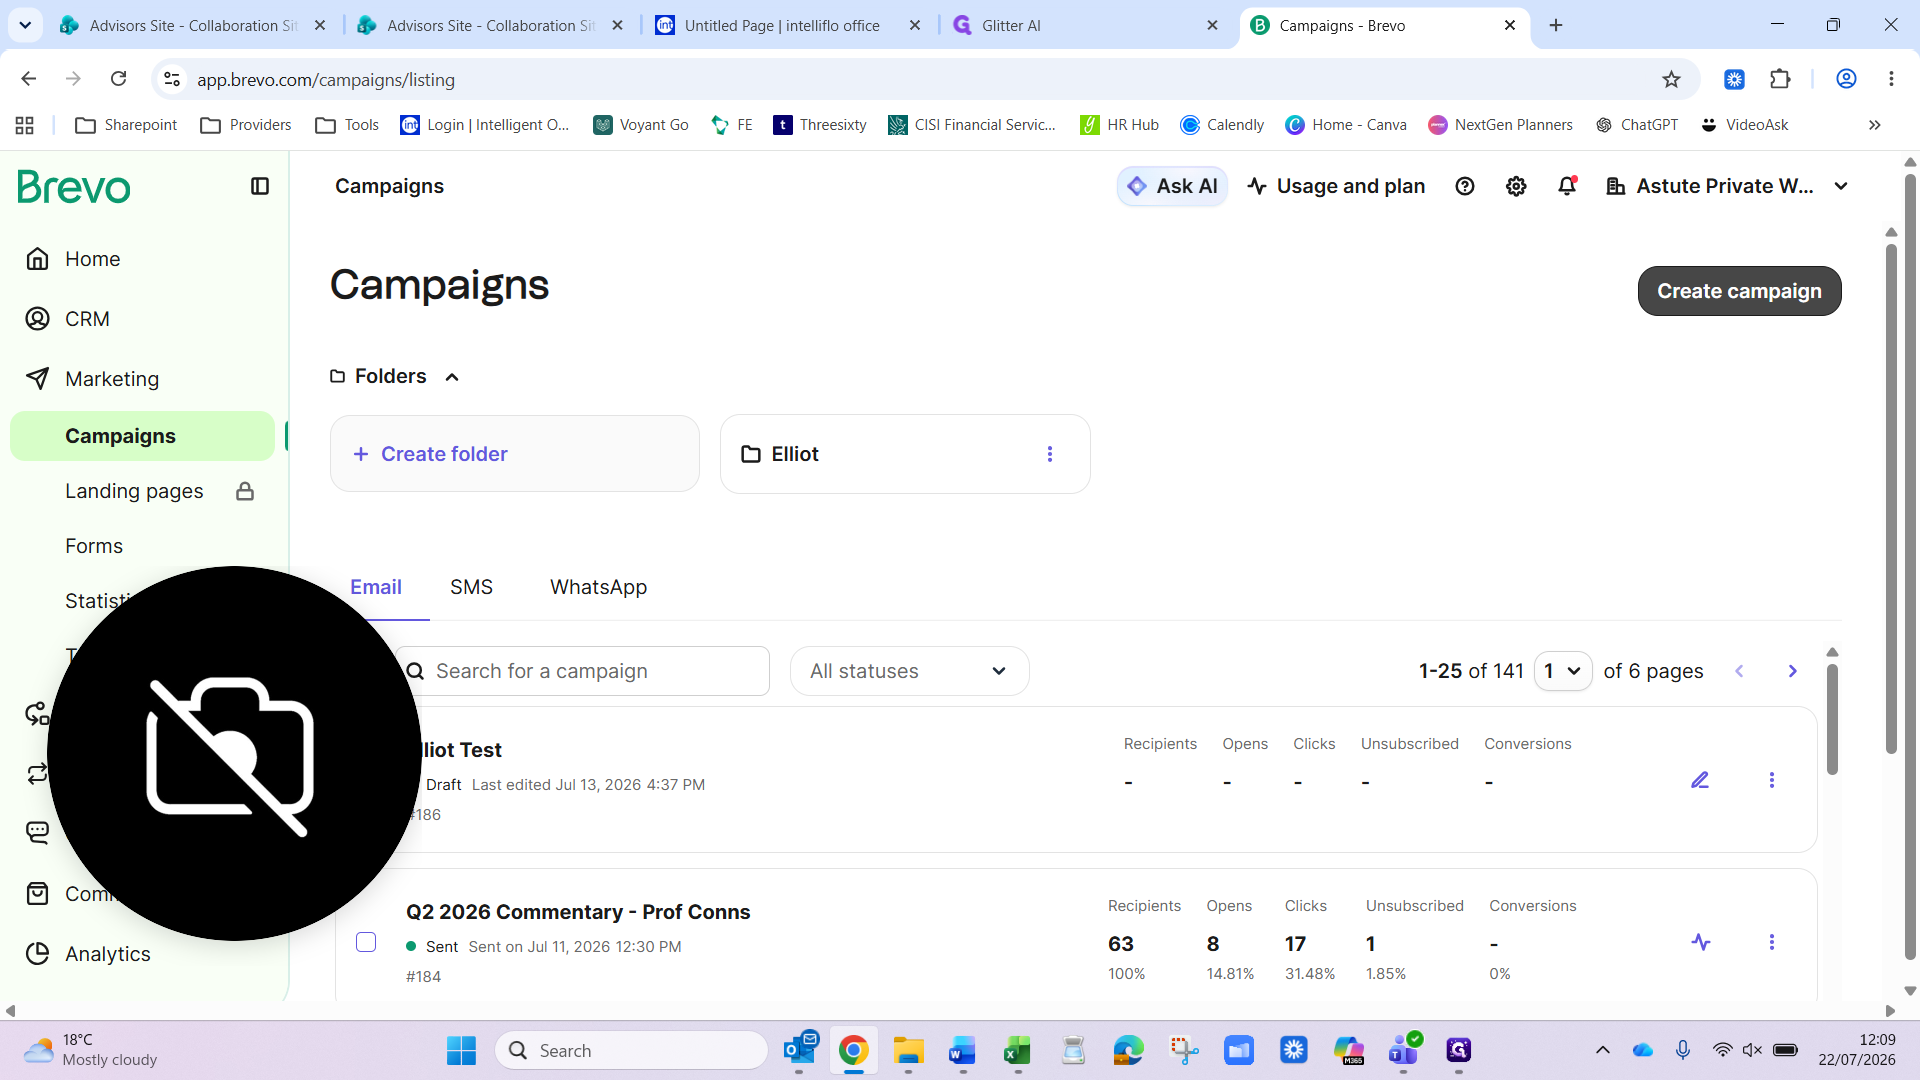Click Create folder
1920x1080 pixels.
pyautogui.click(x=514, y=454)
